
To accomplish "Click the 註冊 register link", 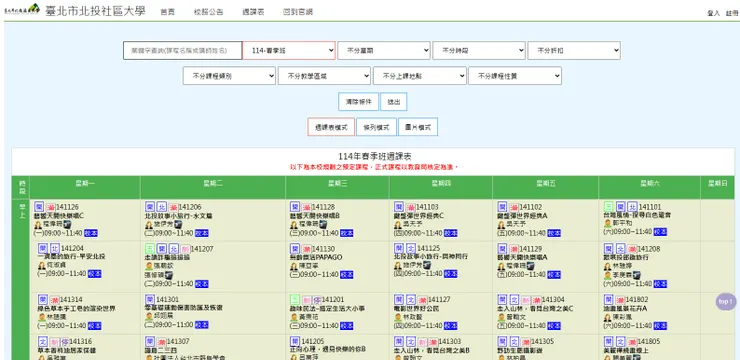I will point(732,14).
